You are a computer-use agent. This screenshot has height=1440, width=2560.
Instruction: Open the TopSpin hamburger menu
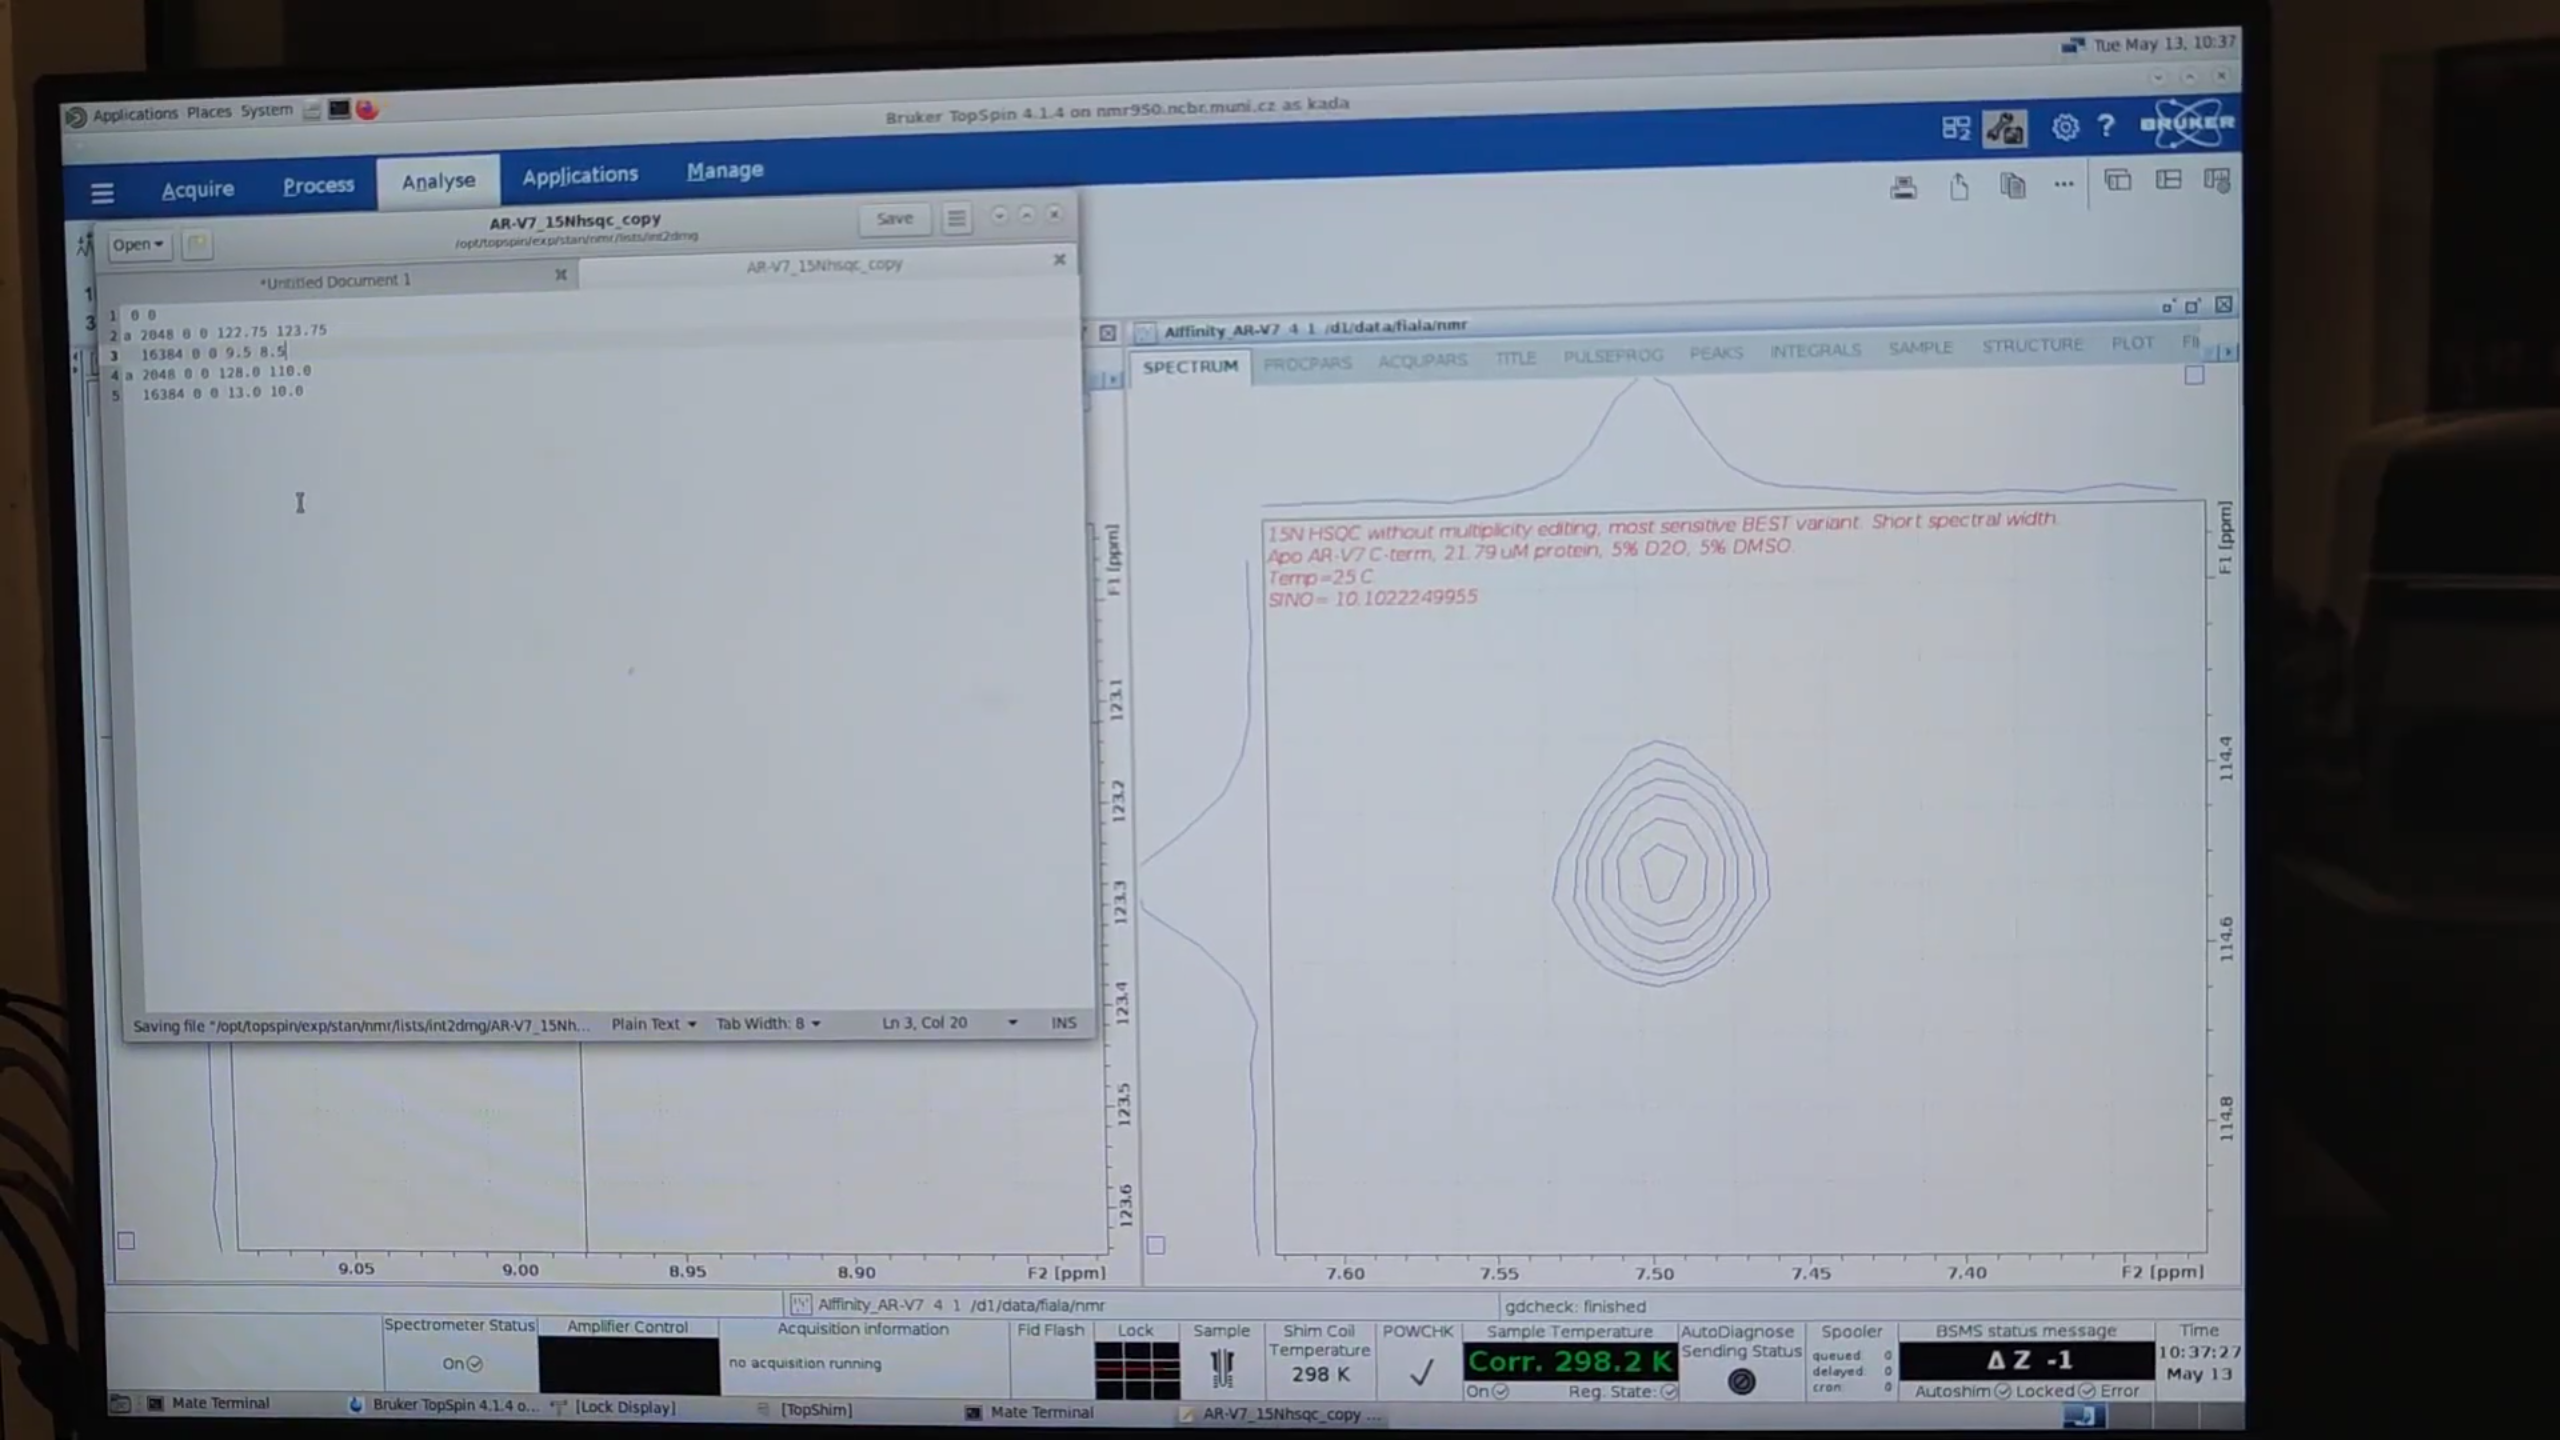click(x=102, y=192)
